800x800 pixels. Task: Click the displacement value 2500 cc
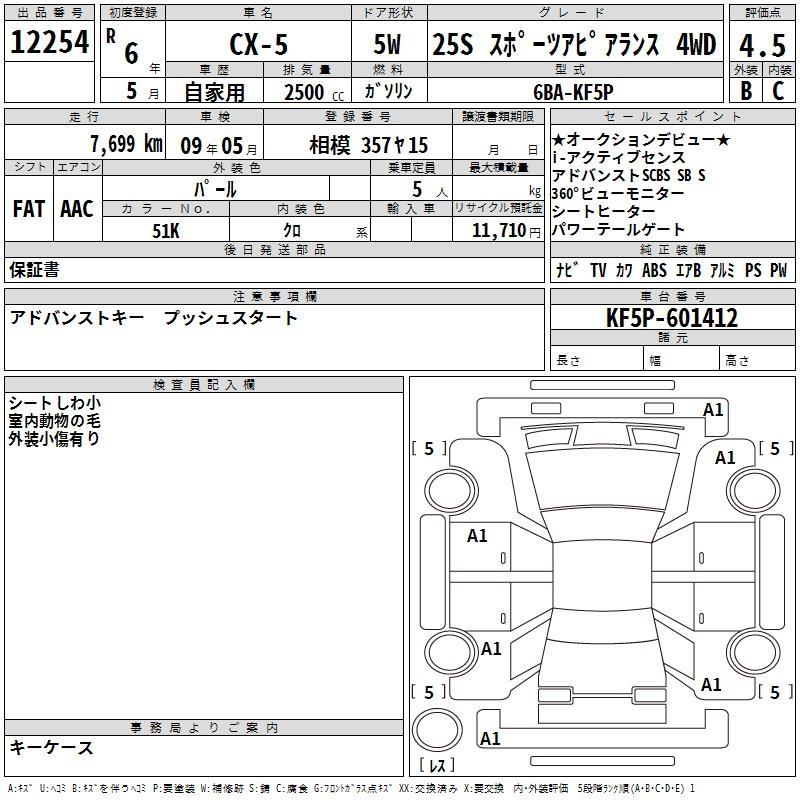click(x=314, y=92)
